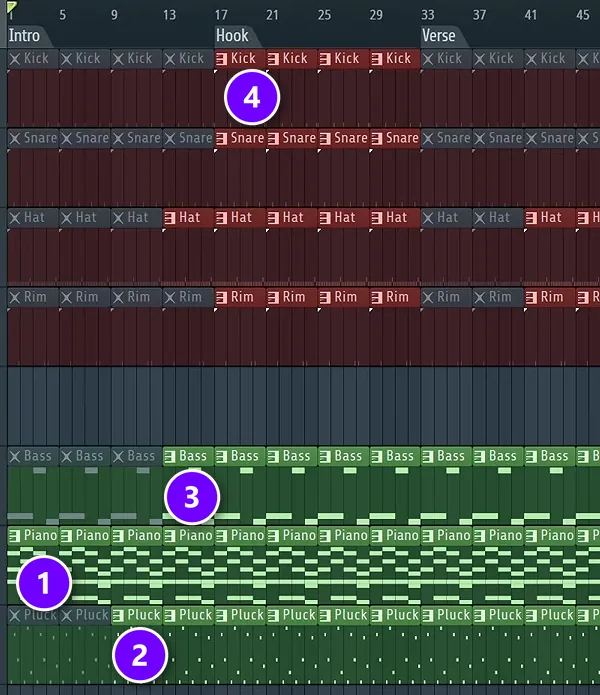The width and height of the screenshot is (600, 695).
Task: Select the active Bass clip title at bar 21
Action: 296,456
